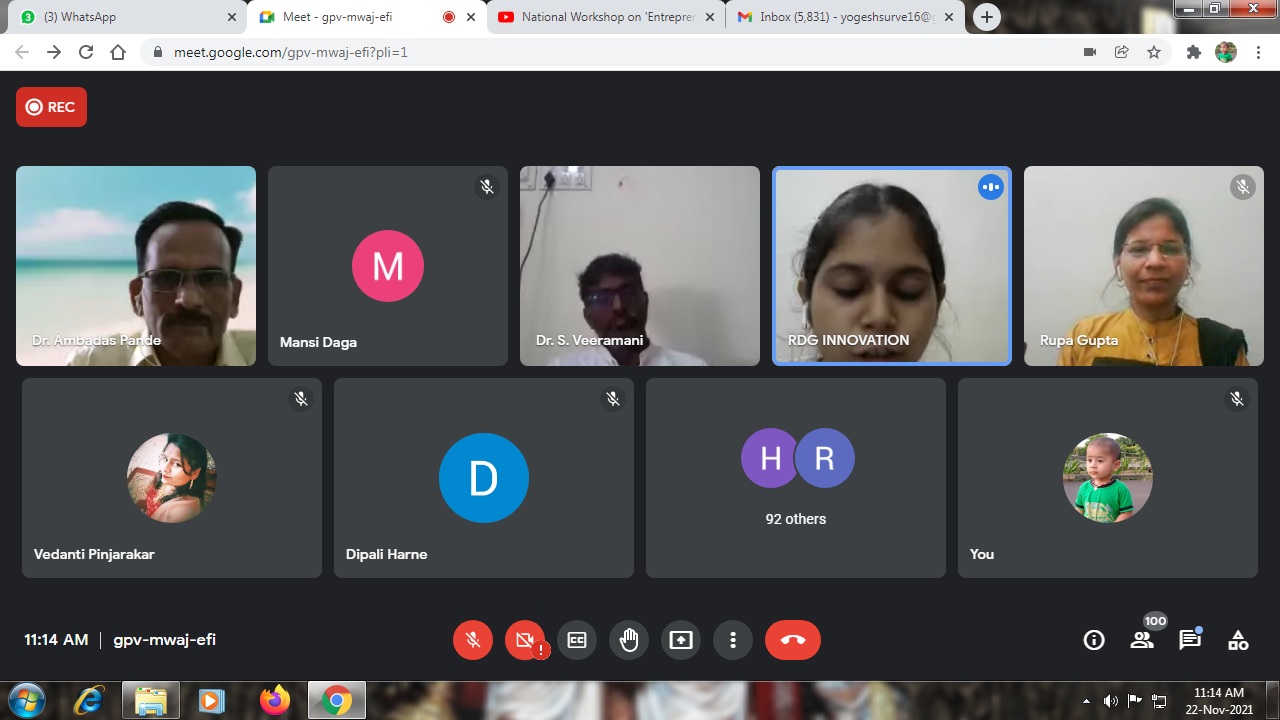Click the red REC recording indicator
The image size is (1280, 720).
(x=51, y=107)
